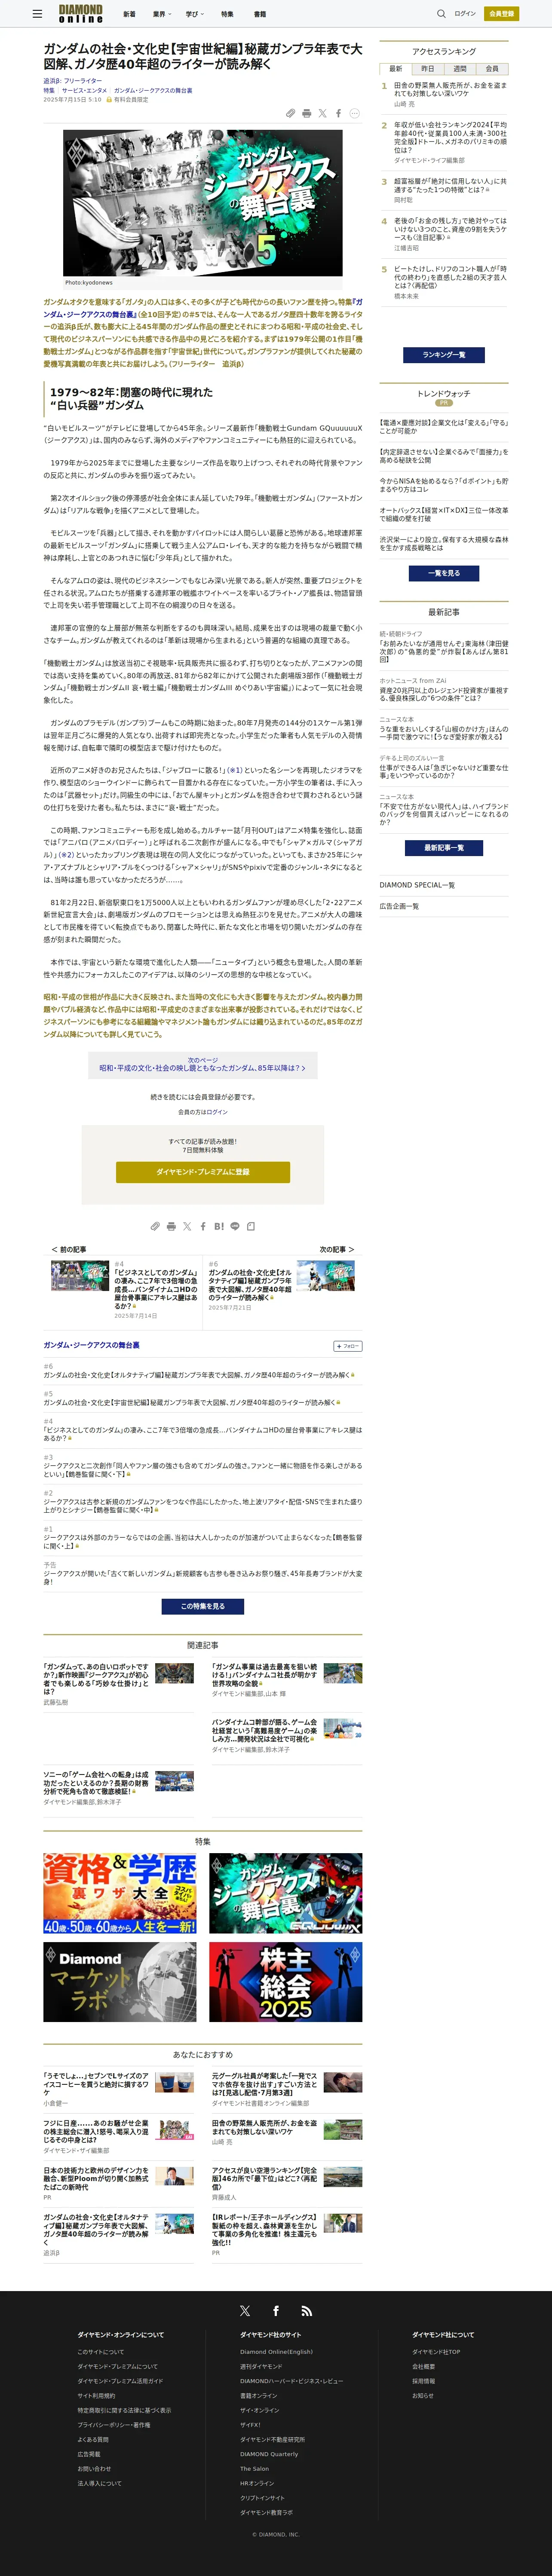Go to the 次のページ link box
This screenshot has height=2576, width=552.
(203, 1064)
